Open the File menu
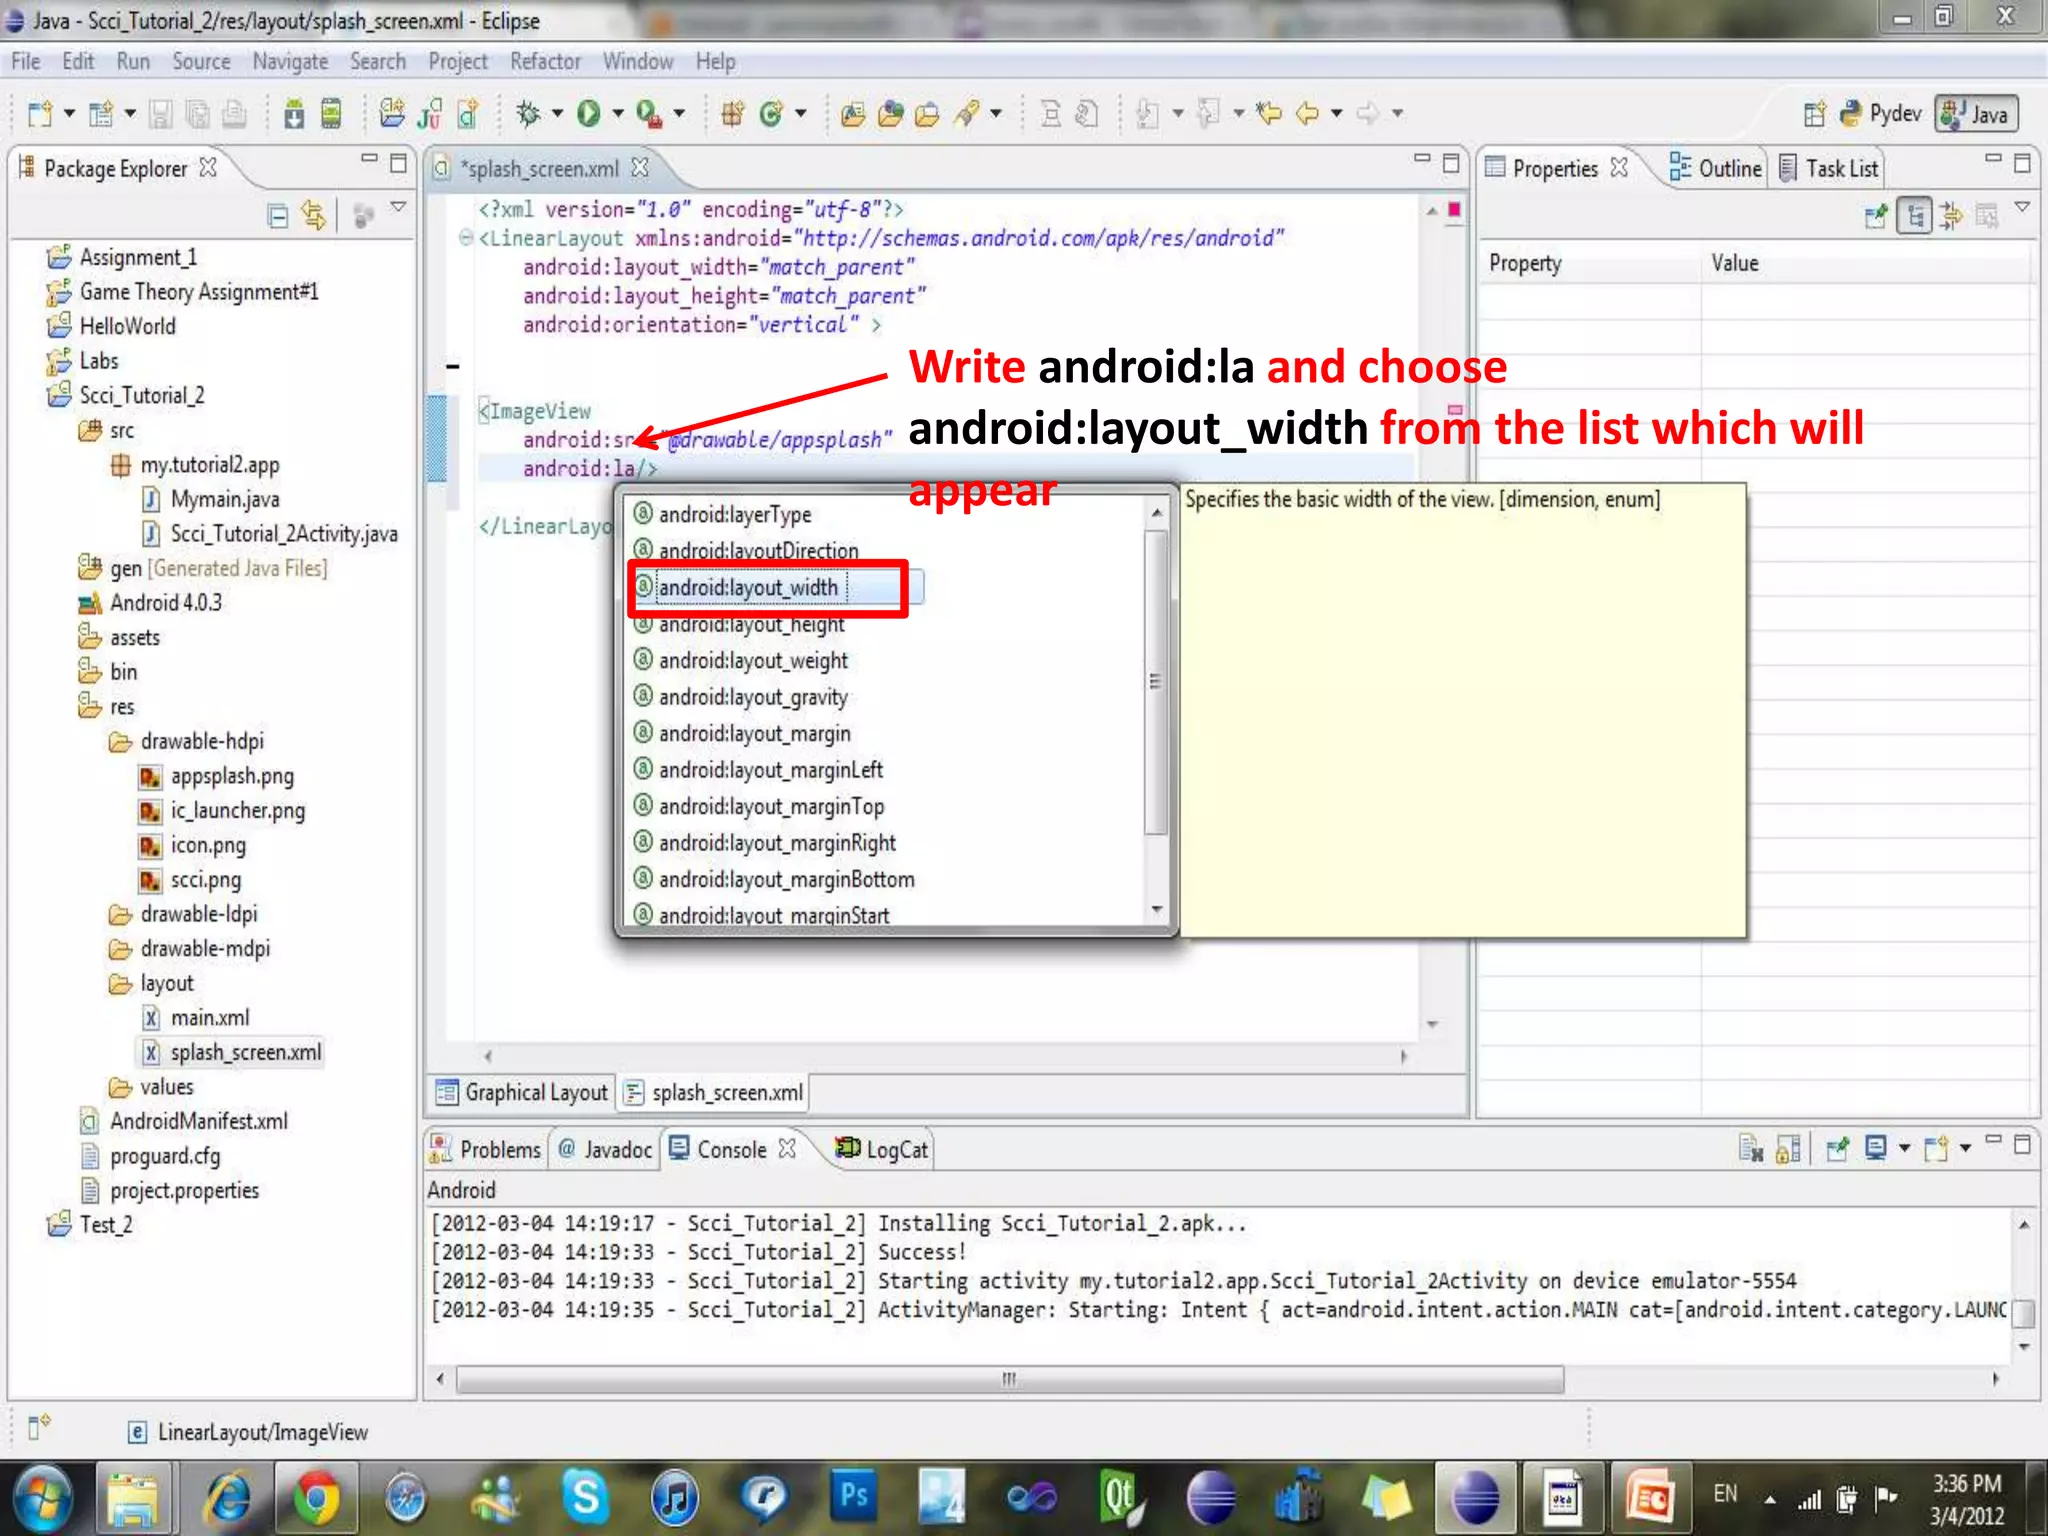The width and height of the screenshot is (2048, 1536). click(26, 62)
